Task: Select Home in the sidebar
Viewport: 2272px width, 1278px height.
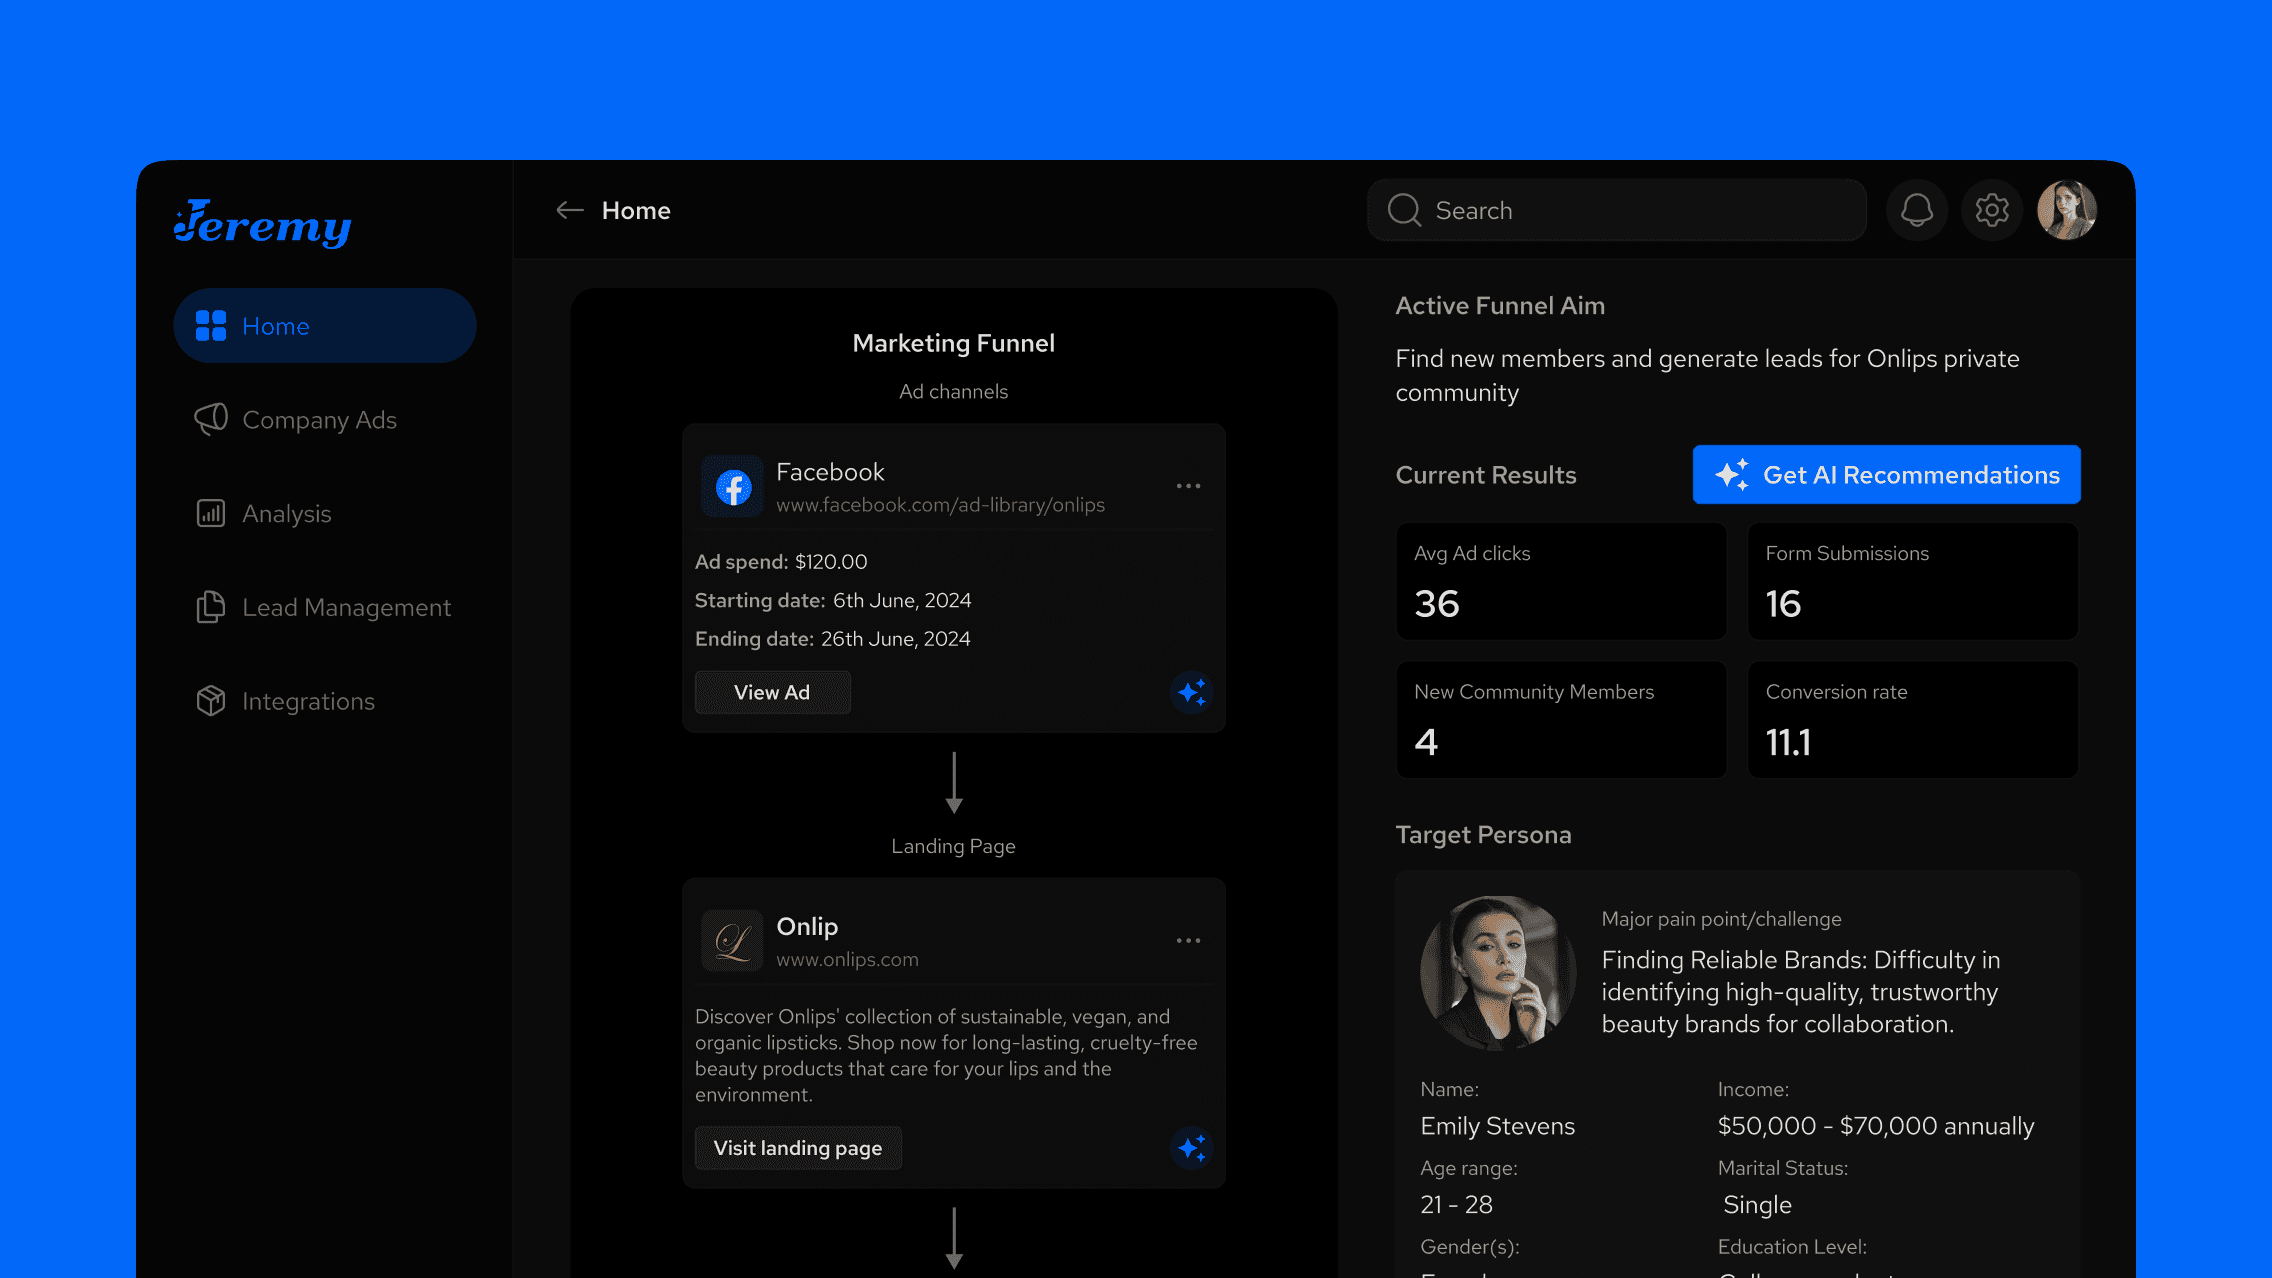Action: click(x=324, y=326)
